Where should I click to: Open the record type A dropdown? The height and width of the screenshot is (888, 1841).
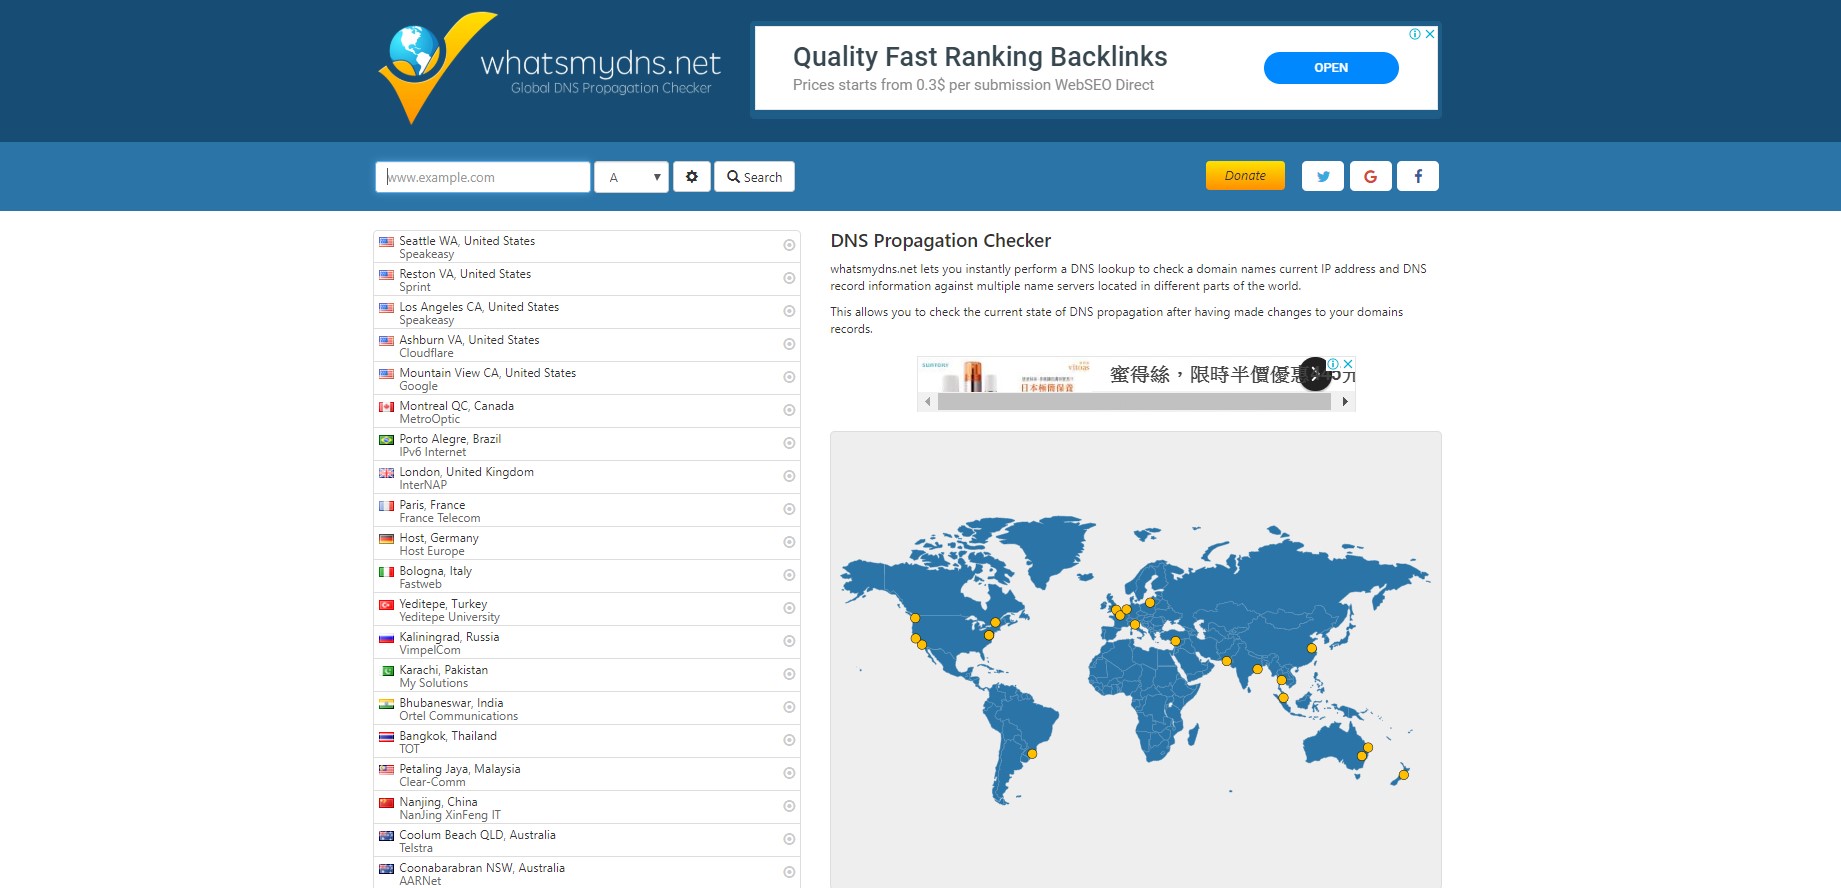click(x=631, y=177)
